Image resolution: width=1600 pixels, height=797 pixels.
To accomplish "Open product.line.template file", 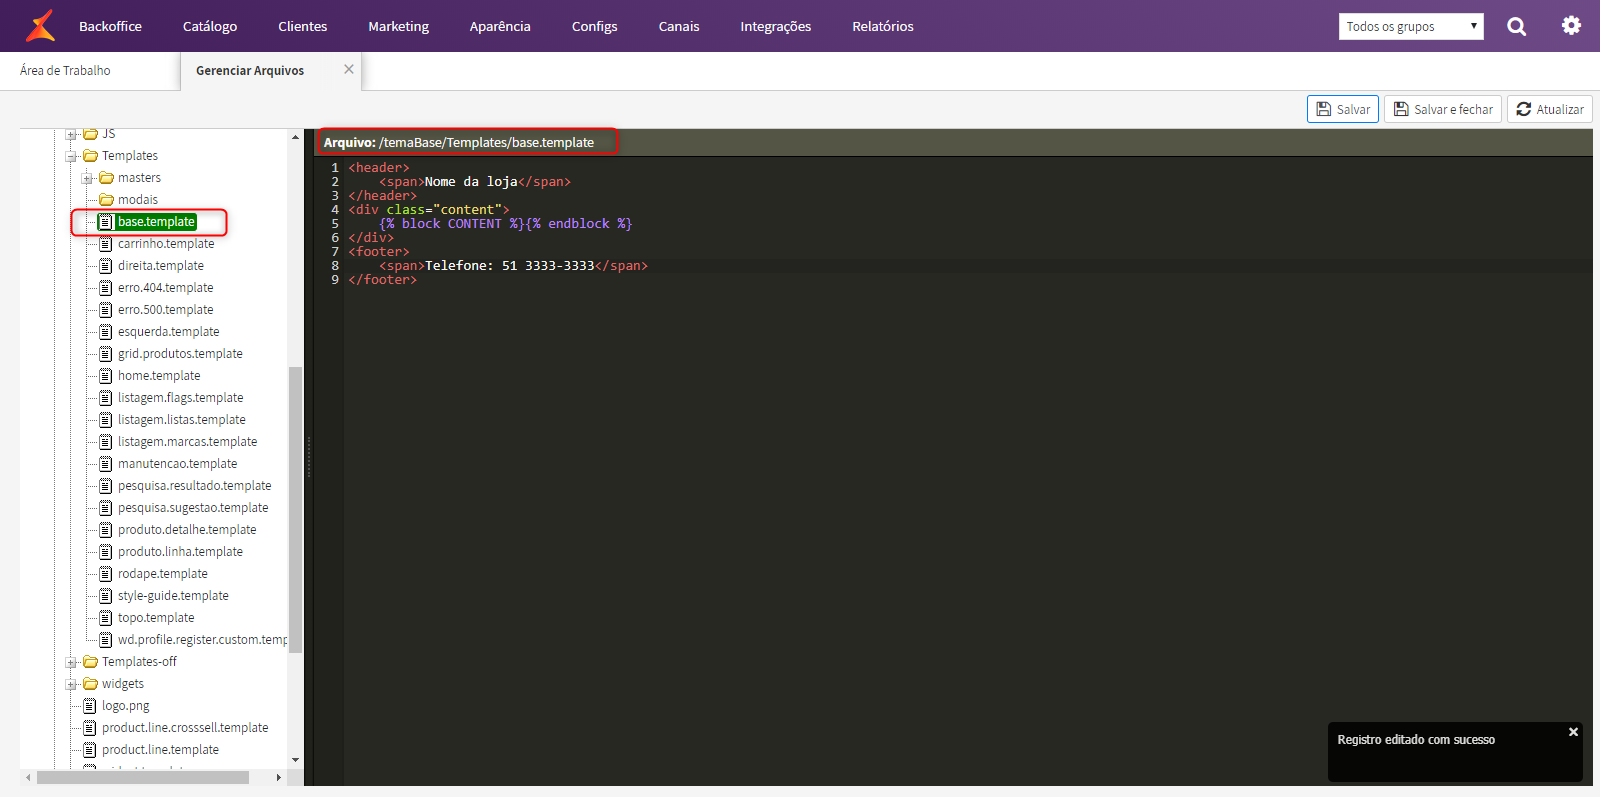I will pos(160,750).
